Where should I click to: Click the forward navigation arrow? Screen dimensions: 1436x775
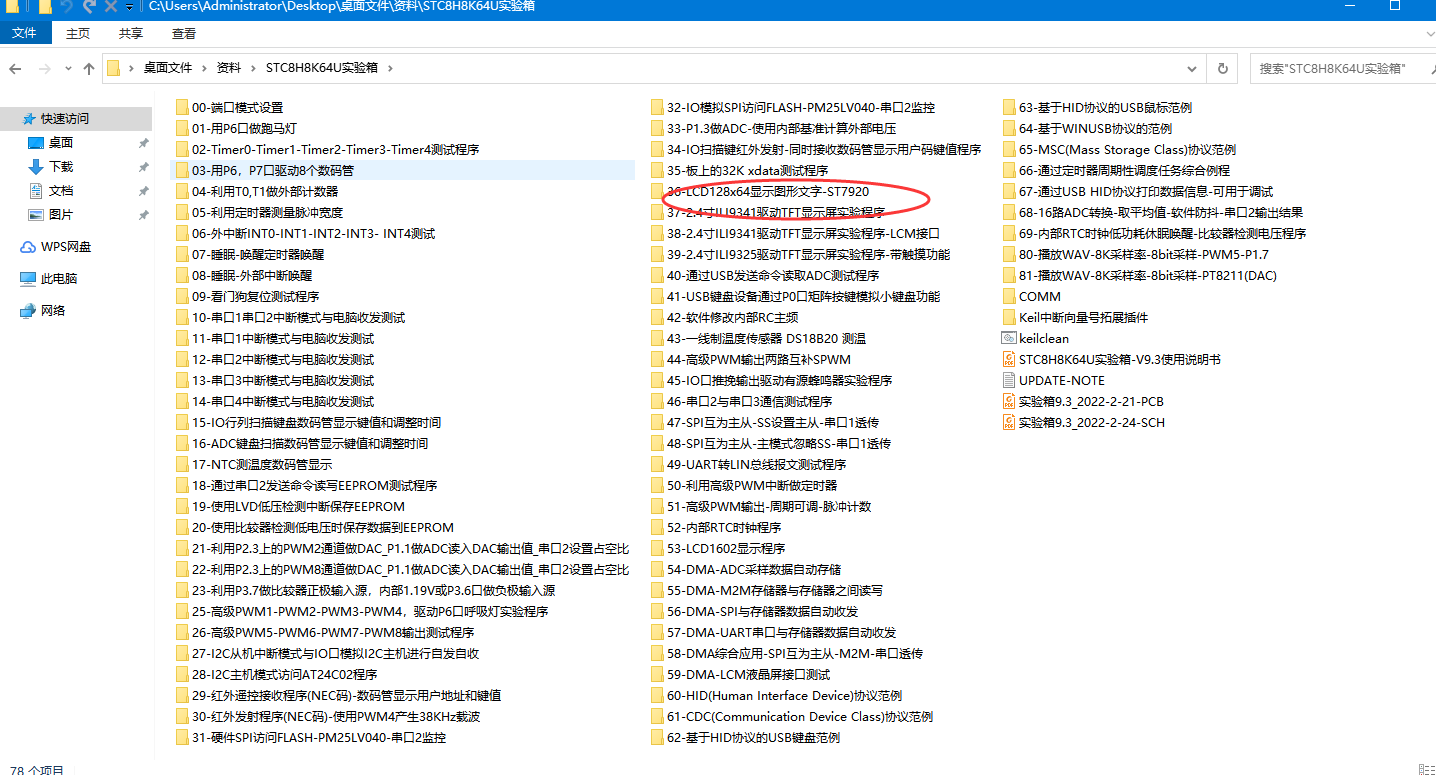[x=44, y=68]
